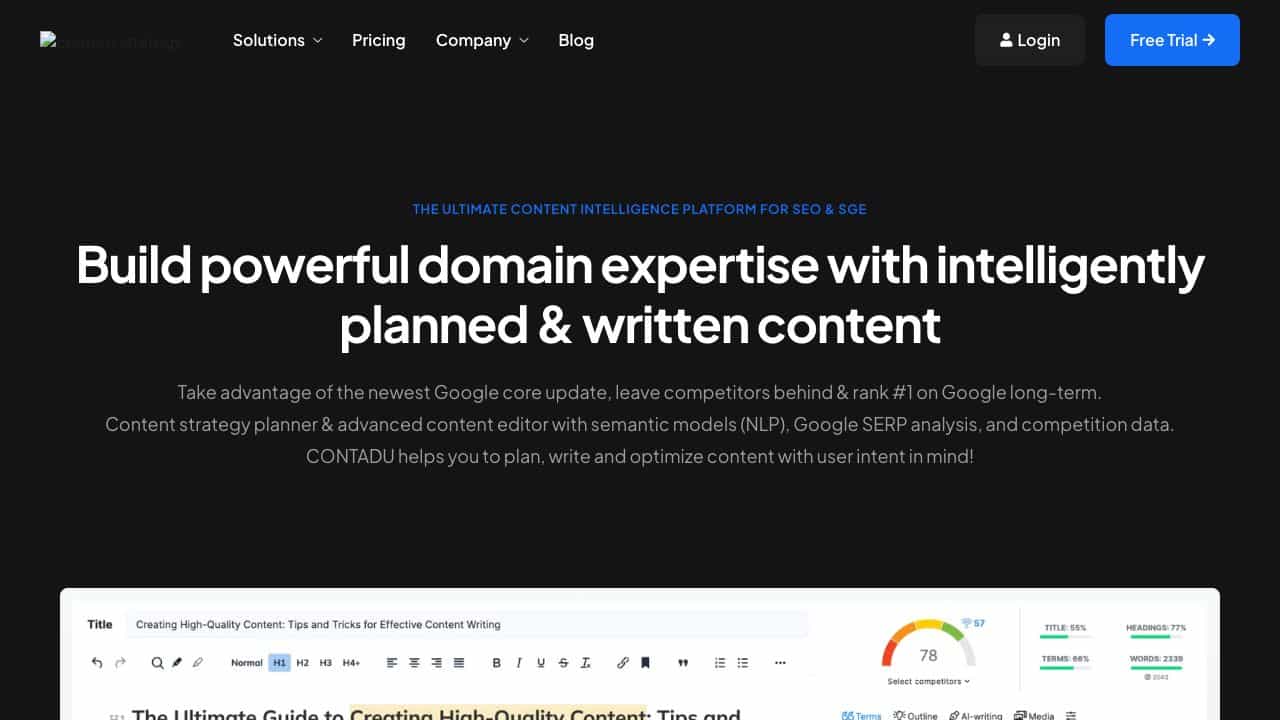1280x720 pixels.
Task: Click the TERMS: 66% indicator
Action: point(1066,663)
